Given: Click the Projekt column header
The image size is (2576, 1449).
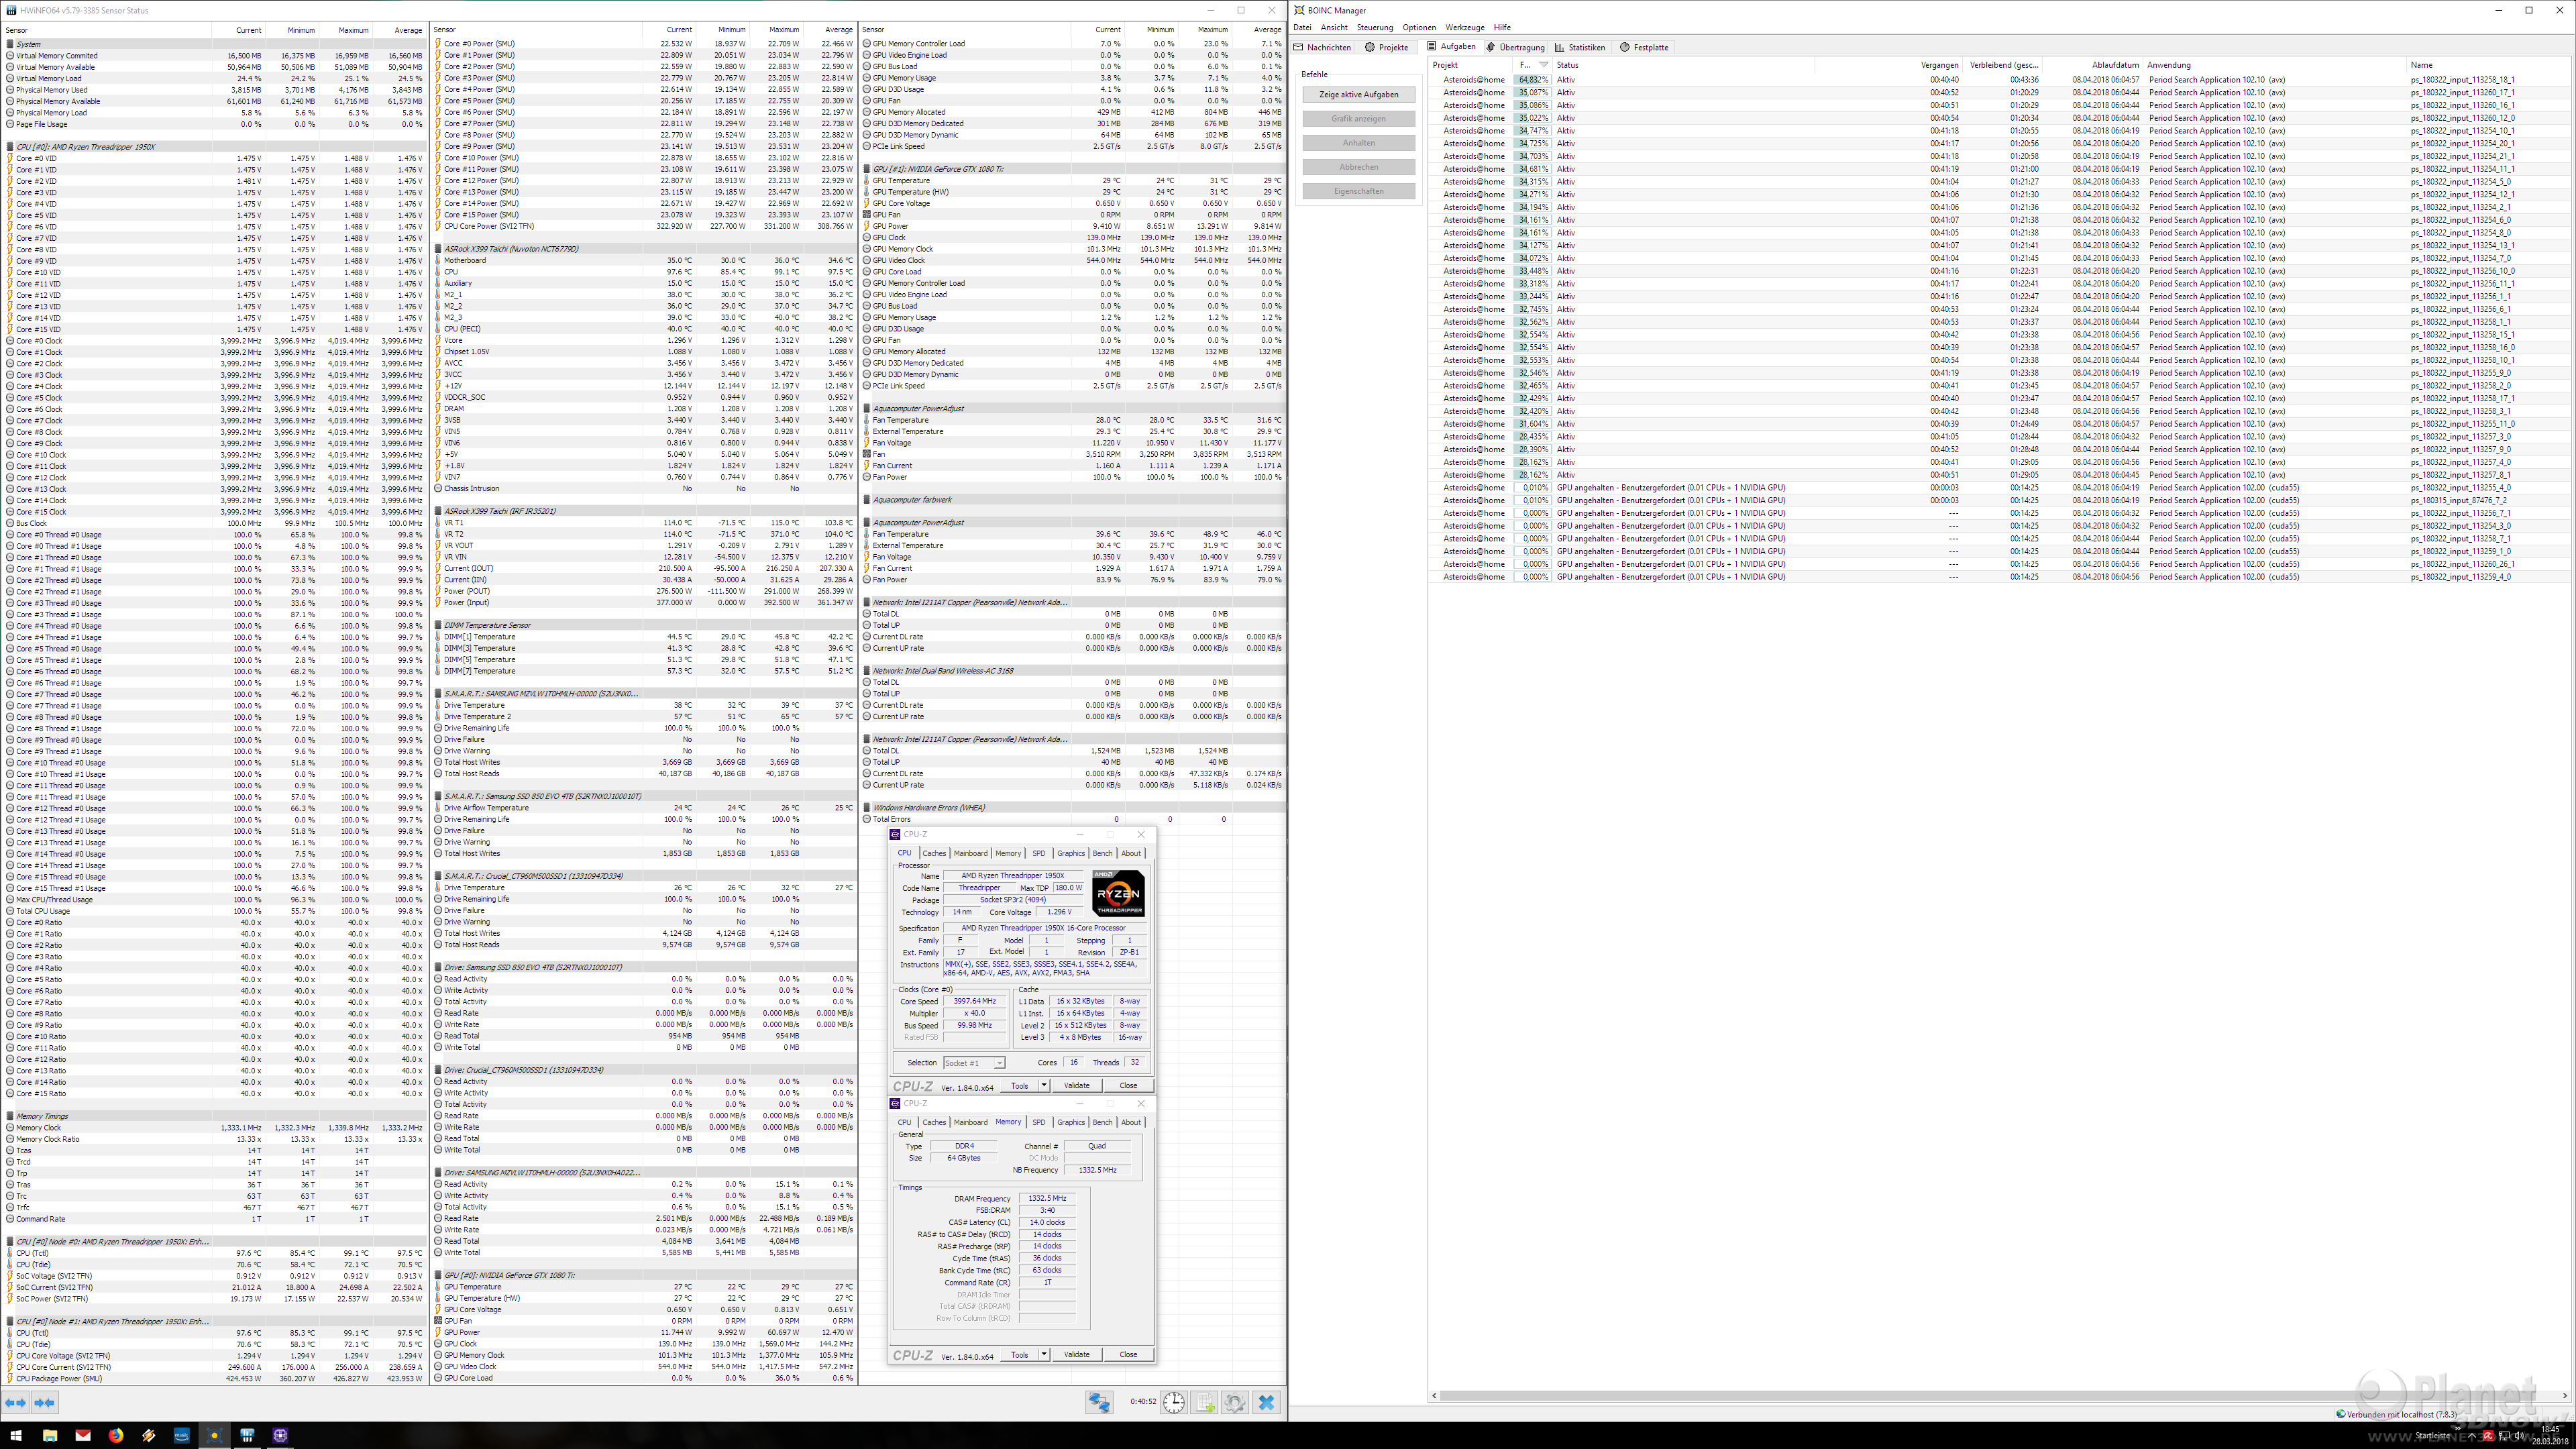Looking at the screenshot, I should pos(1470,65).
